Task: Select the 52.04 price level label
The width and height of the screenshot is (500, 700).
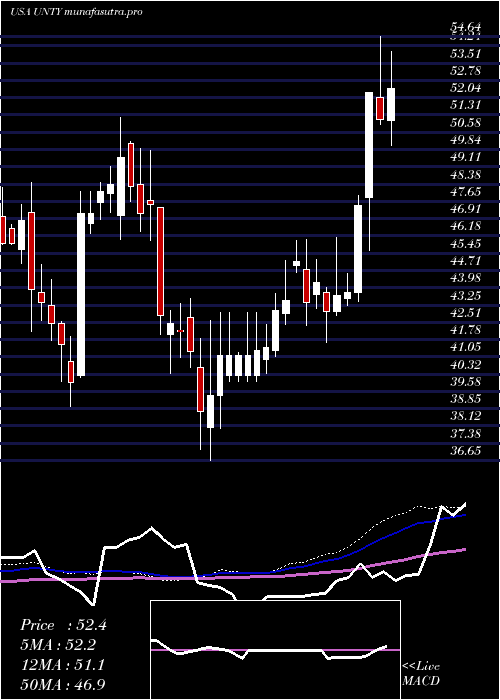Action: [466, 88]
